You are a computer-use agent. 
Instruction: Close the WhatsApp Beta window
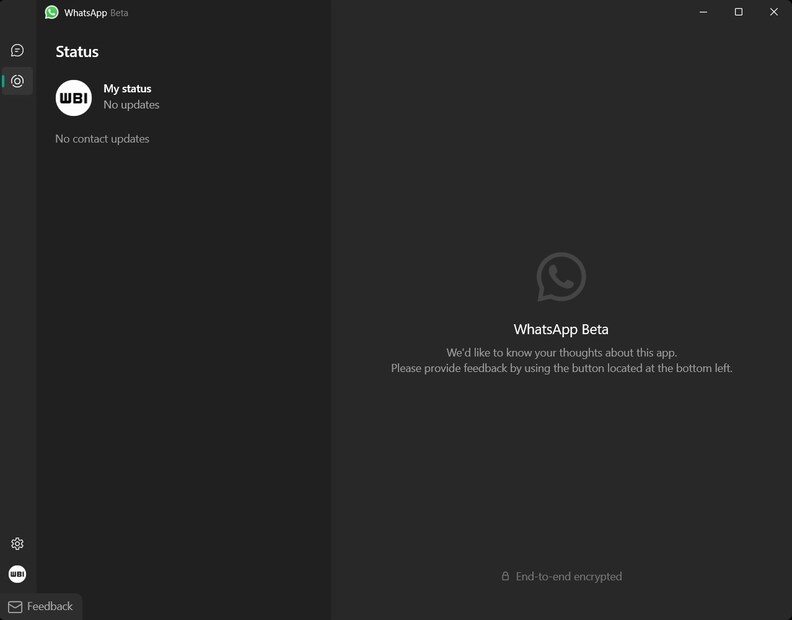click(773, 12)
